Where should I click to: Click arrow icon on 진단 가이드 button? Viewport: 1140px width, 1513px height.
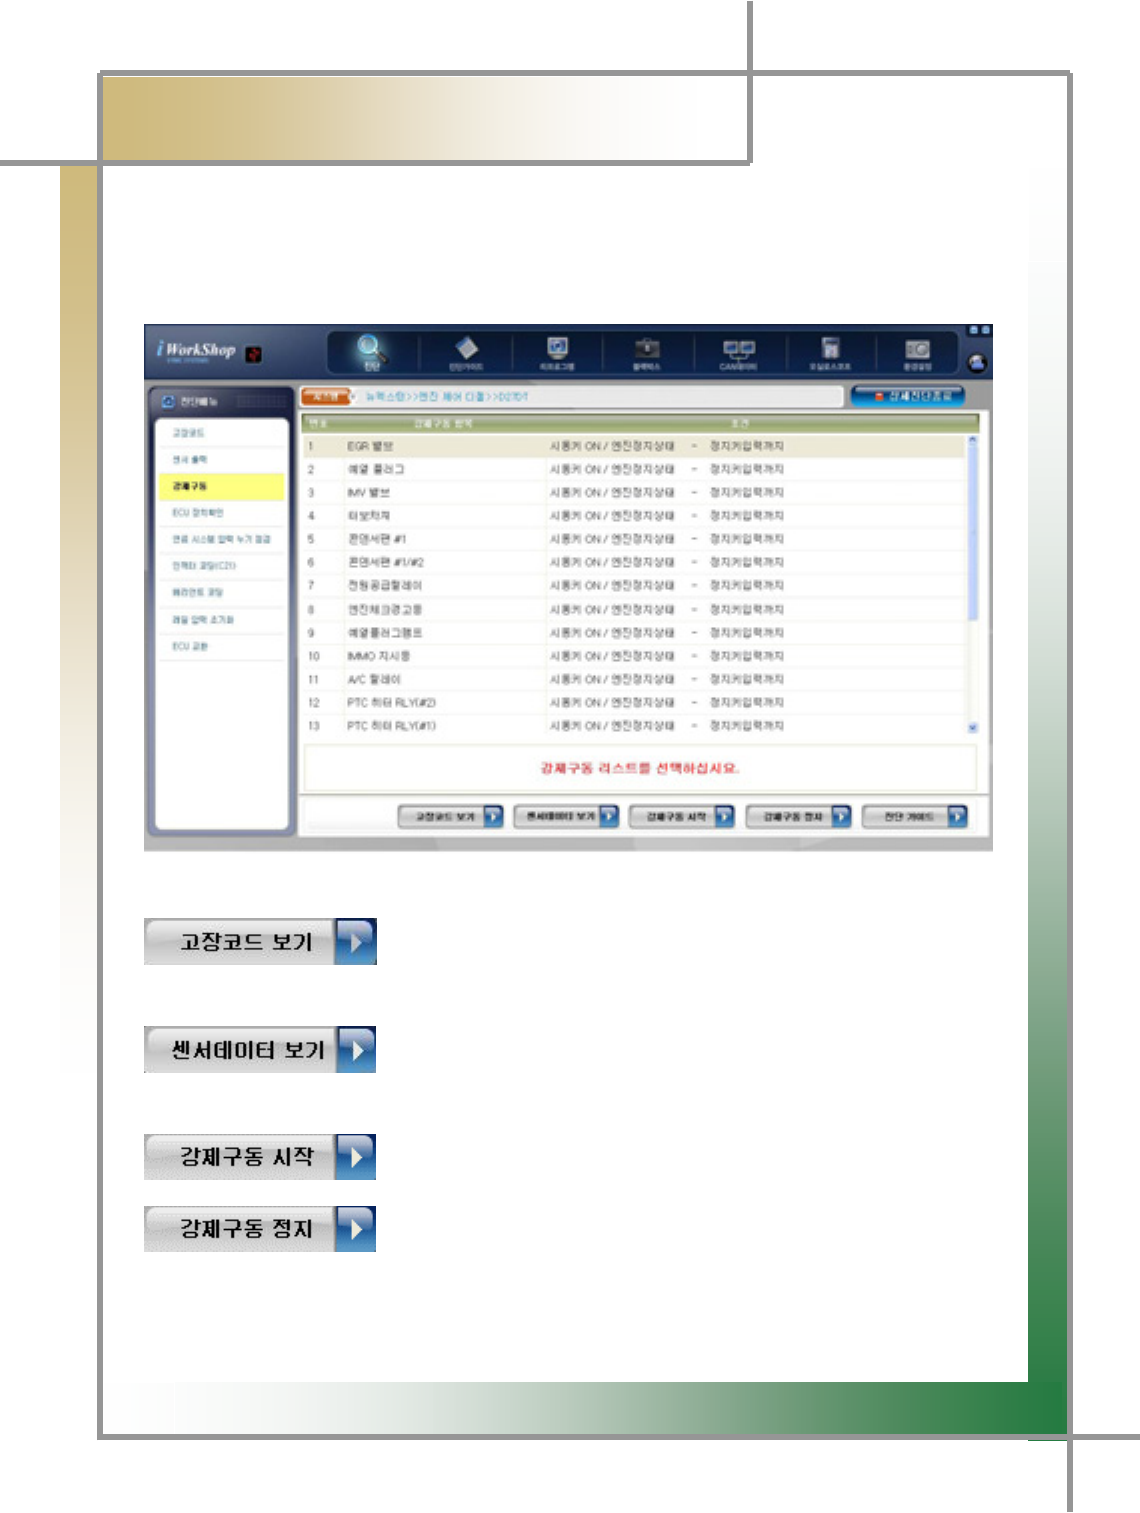tap(958, 816)
